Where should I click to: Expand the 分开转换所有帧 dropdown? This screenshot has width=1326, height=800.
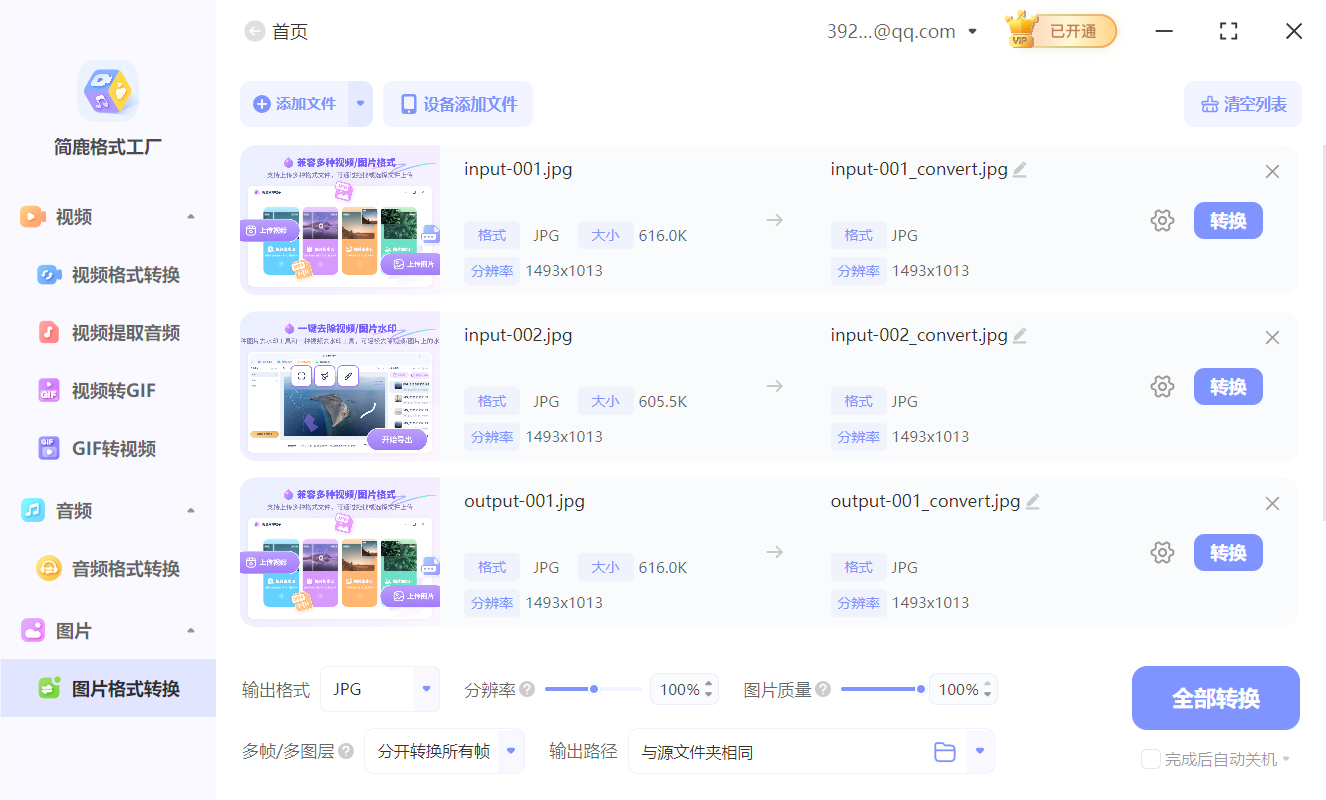[x=444, y=751]
